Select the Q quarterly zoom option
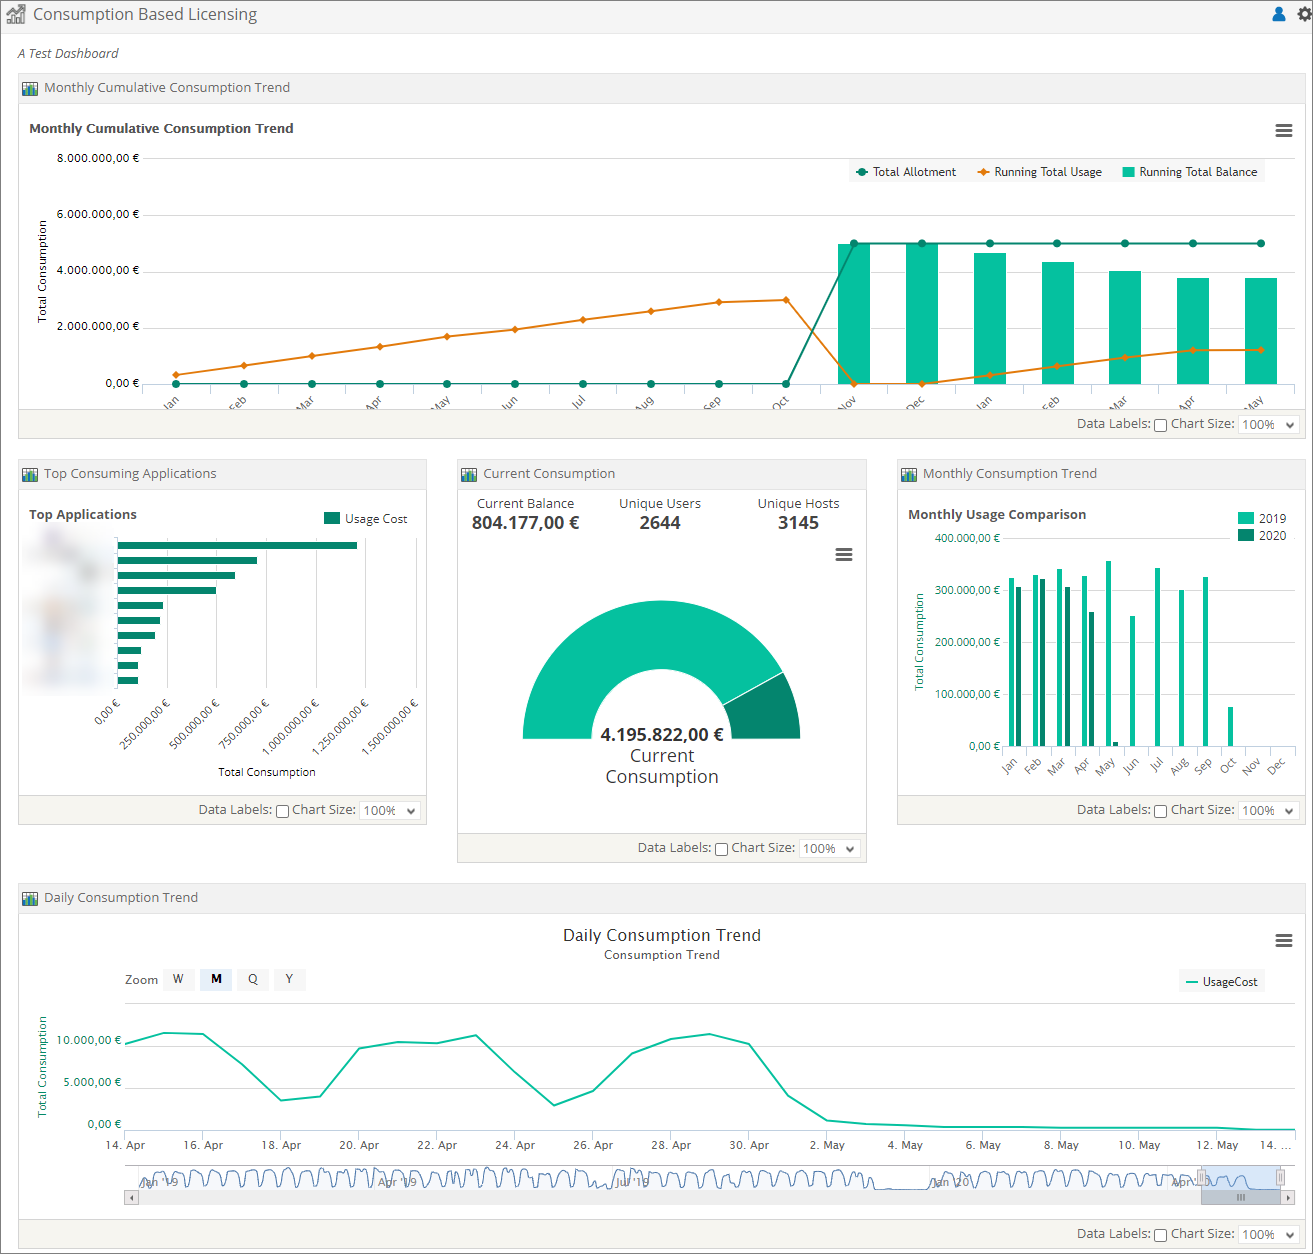 [253, 979]
